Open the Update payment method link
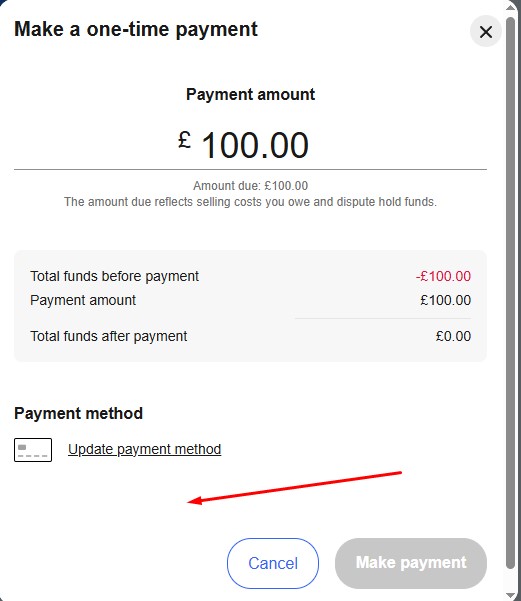This screenshot has height=601, width=521. pyautogui.click(x=145, y=449)
